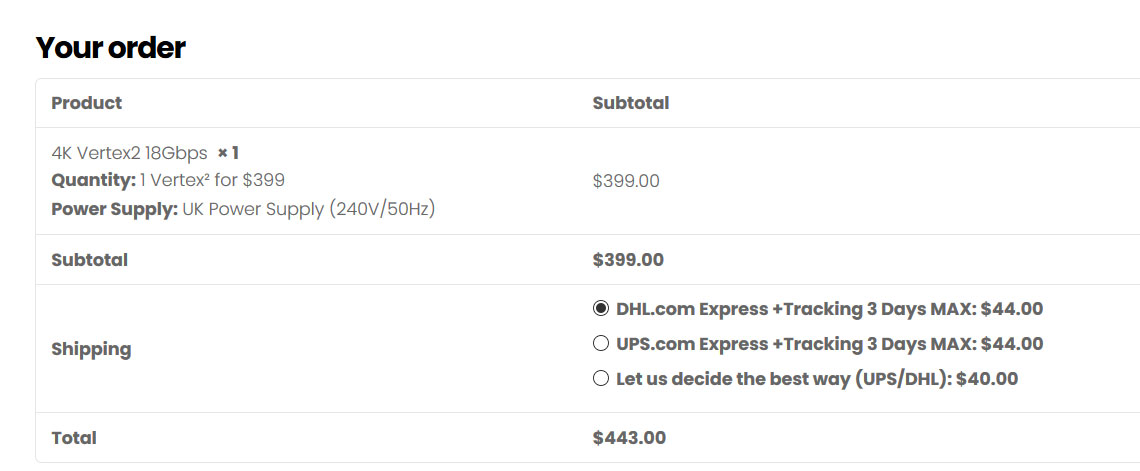Click the Shipping row label
This screenshot has width=1140, height=471.
click(92, 350)
